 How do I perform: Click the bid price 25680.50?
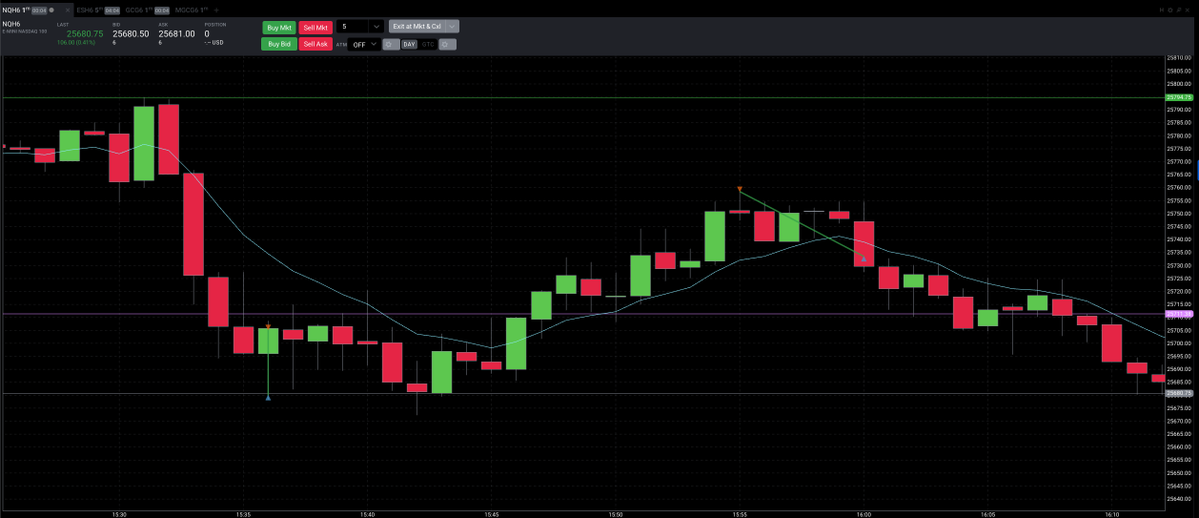click(x=131, y=34)
